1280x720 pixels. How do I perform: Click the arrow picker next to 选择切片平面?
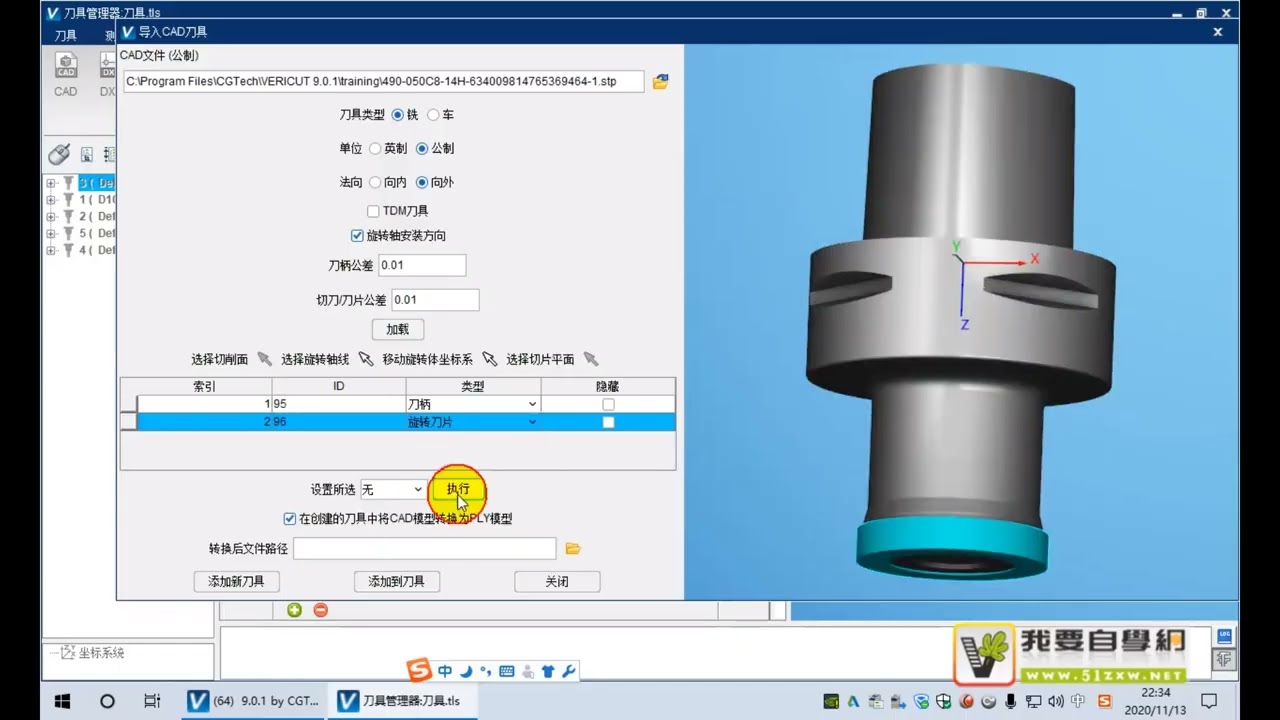click(x=591, y=359)
